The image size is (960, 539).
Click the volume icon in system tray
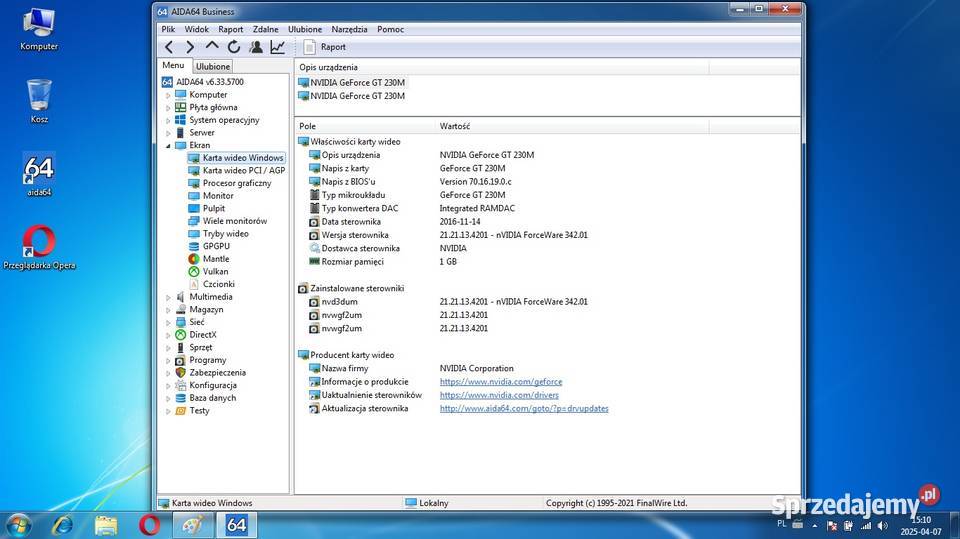tap(882, 526)
